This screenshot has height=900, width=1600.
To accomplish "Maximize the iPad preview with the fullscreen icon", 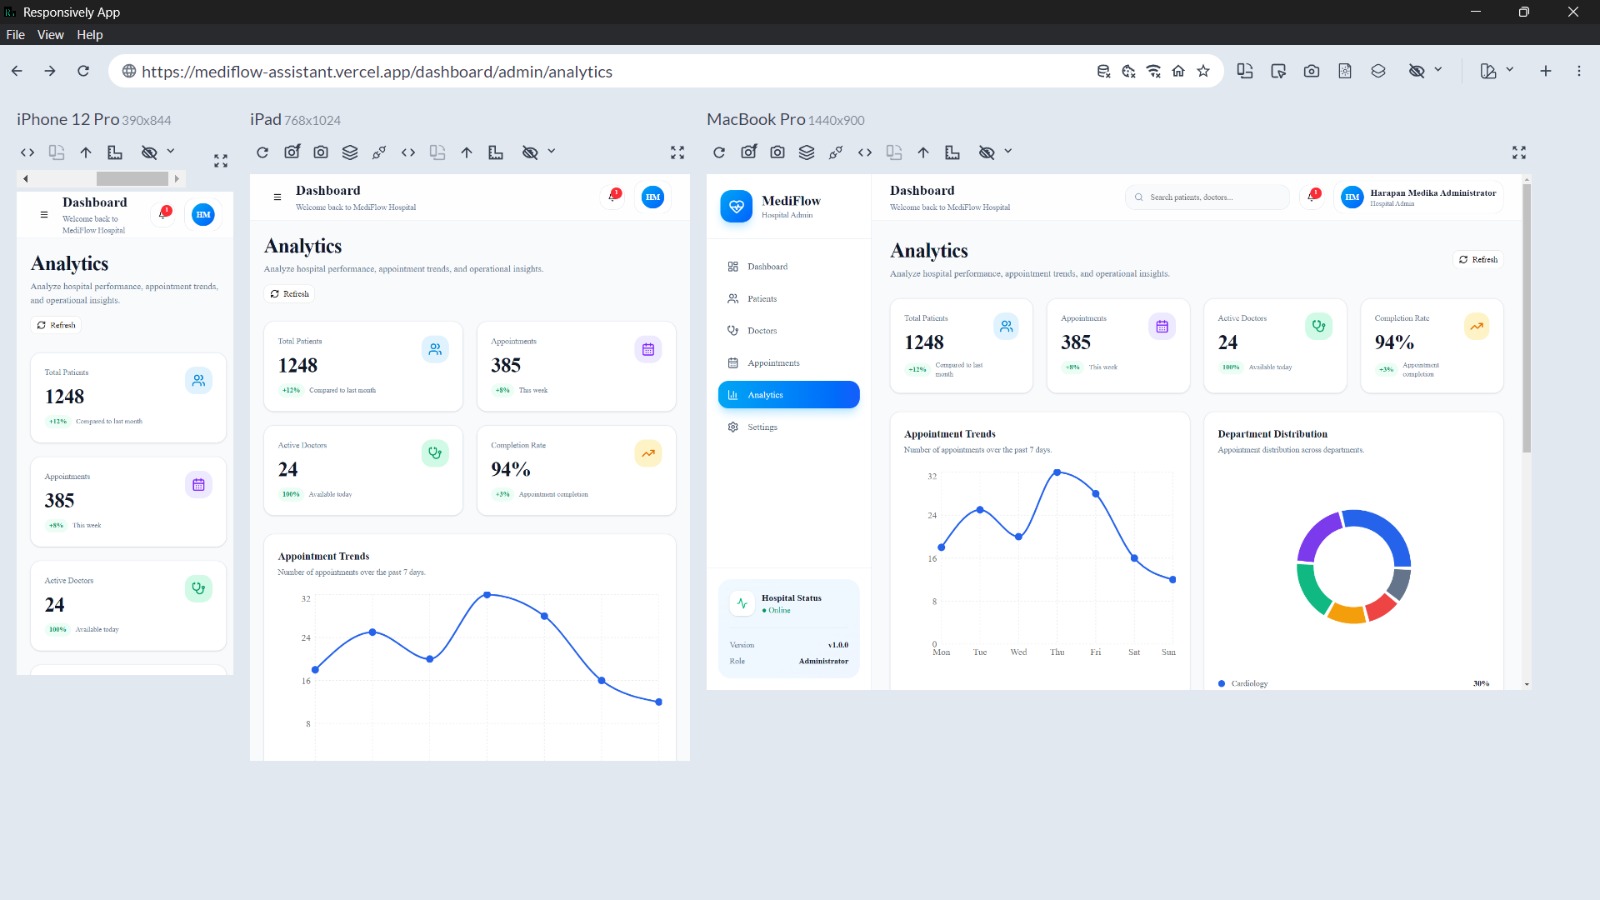I will click(677, 153).
